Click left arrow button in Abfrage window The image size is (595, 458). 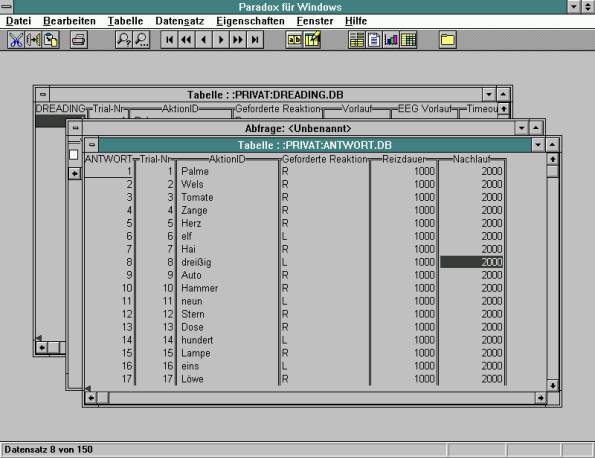click(x=75, y=174)
